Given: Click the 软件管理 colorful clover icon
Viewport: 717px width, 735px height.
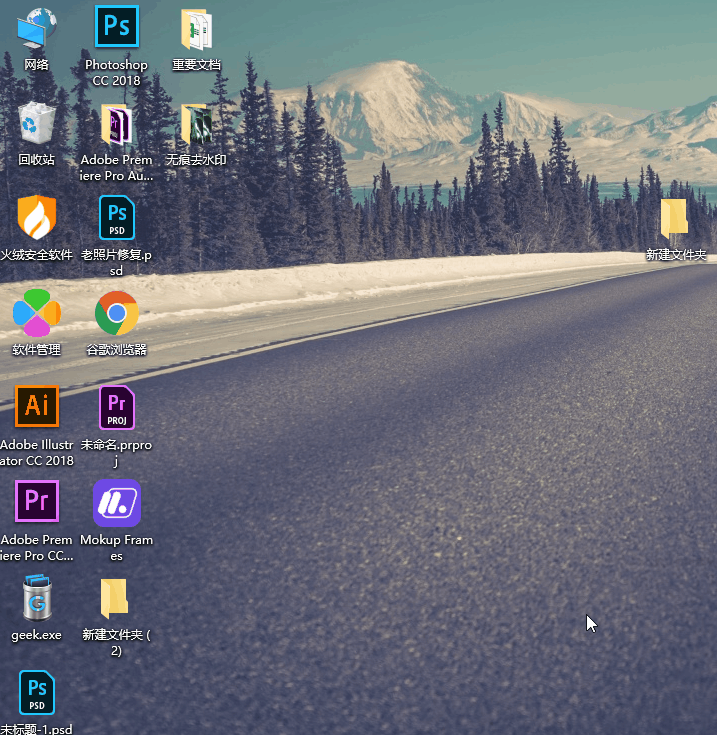Looking at the screenshot, I should (x=37, y=314).
